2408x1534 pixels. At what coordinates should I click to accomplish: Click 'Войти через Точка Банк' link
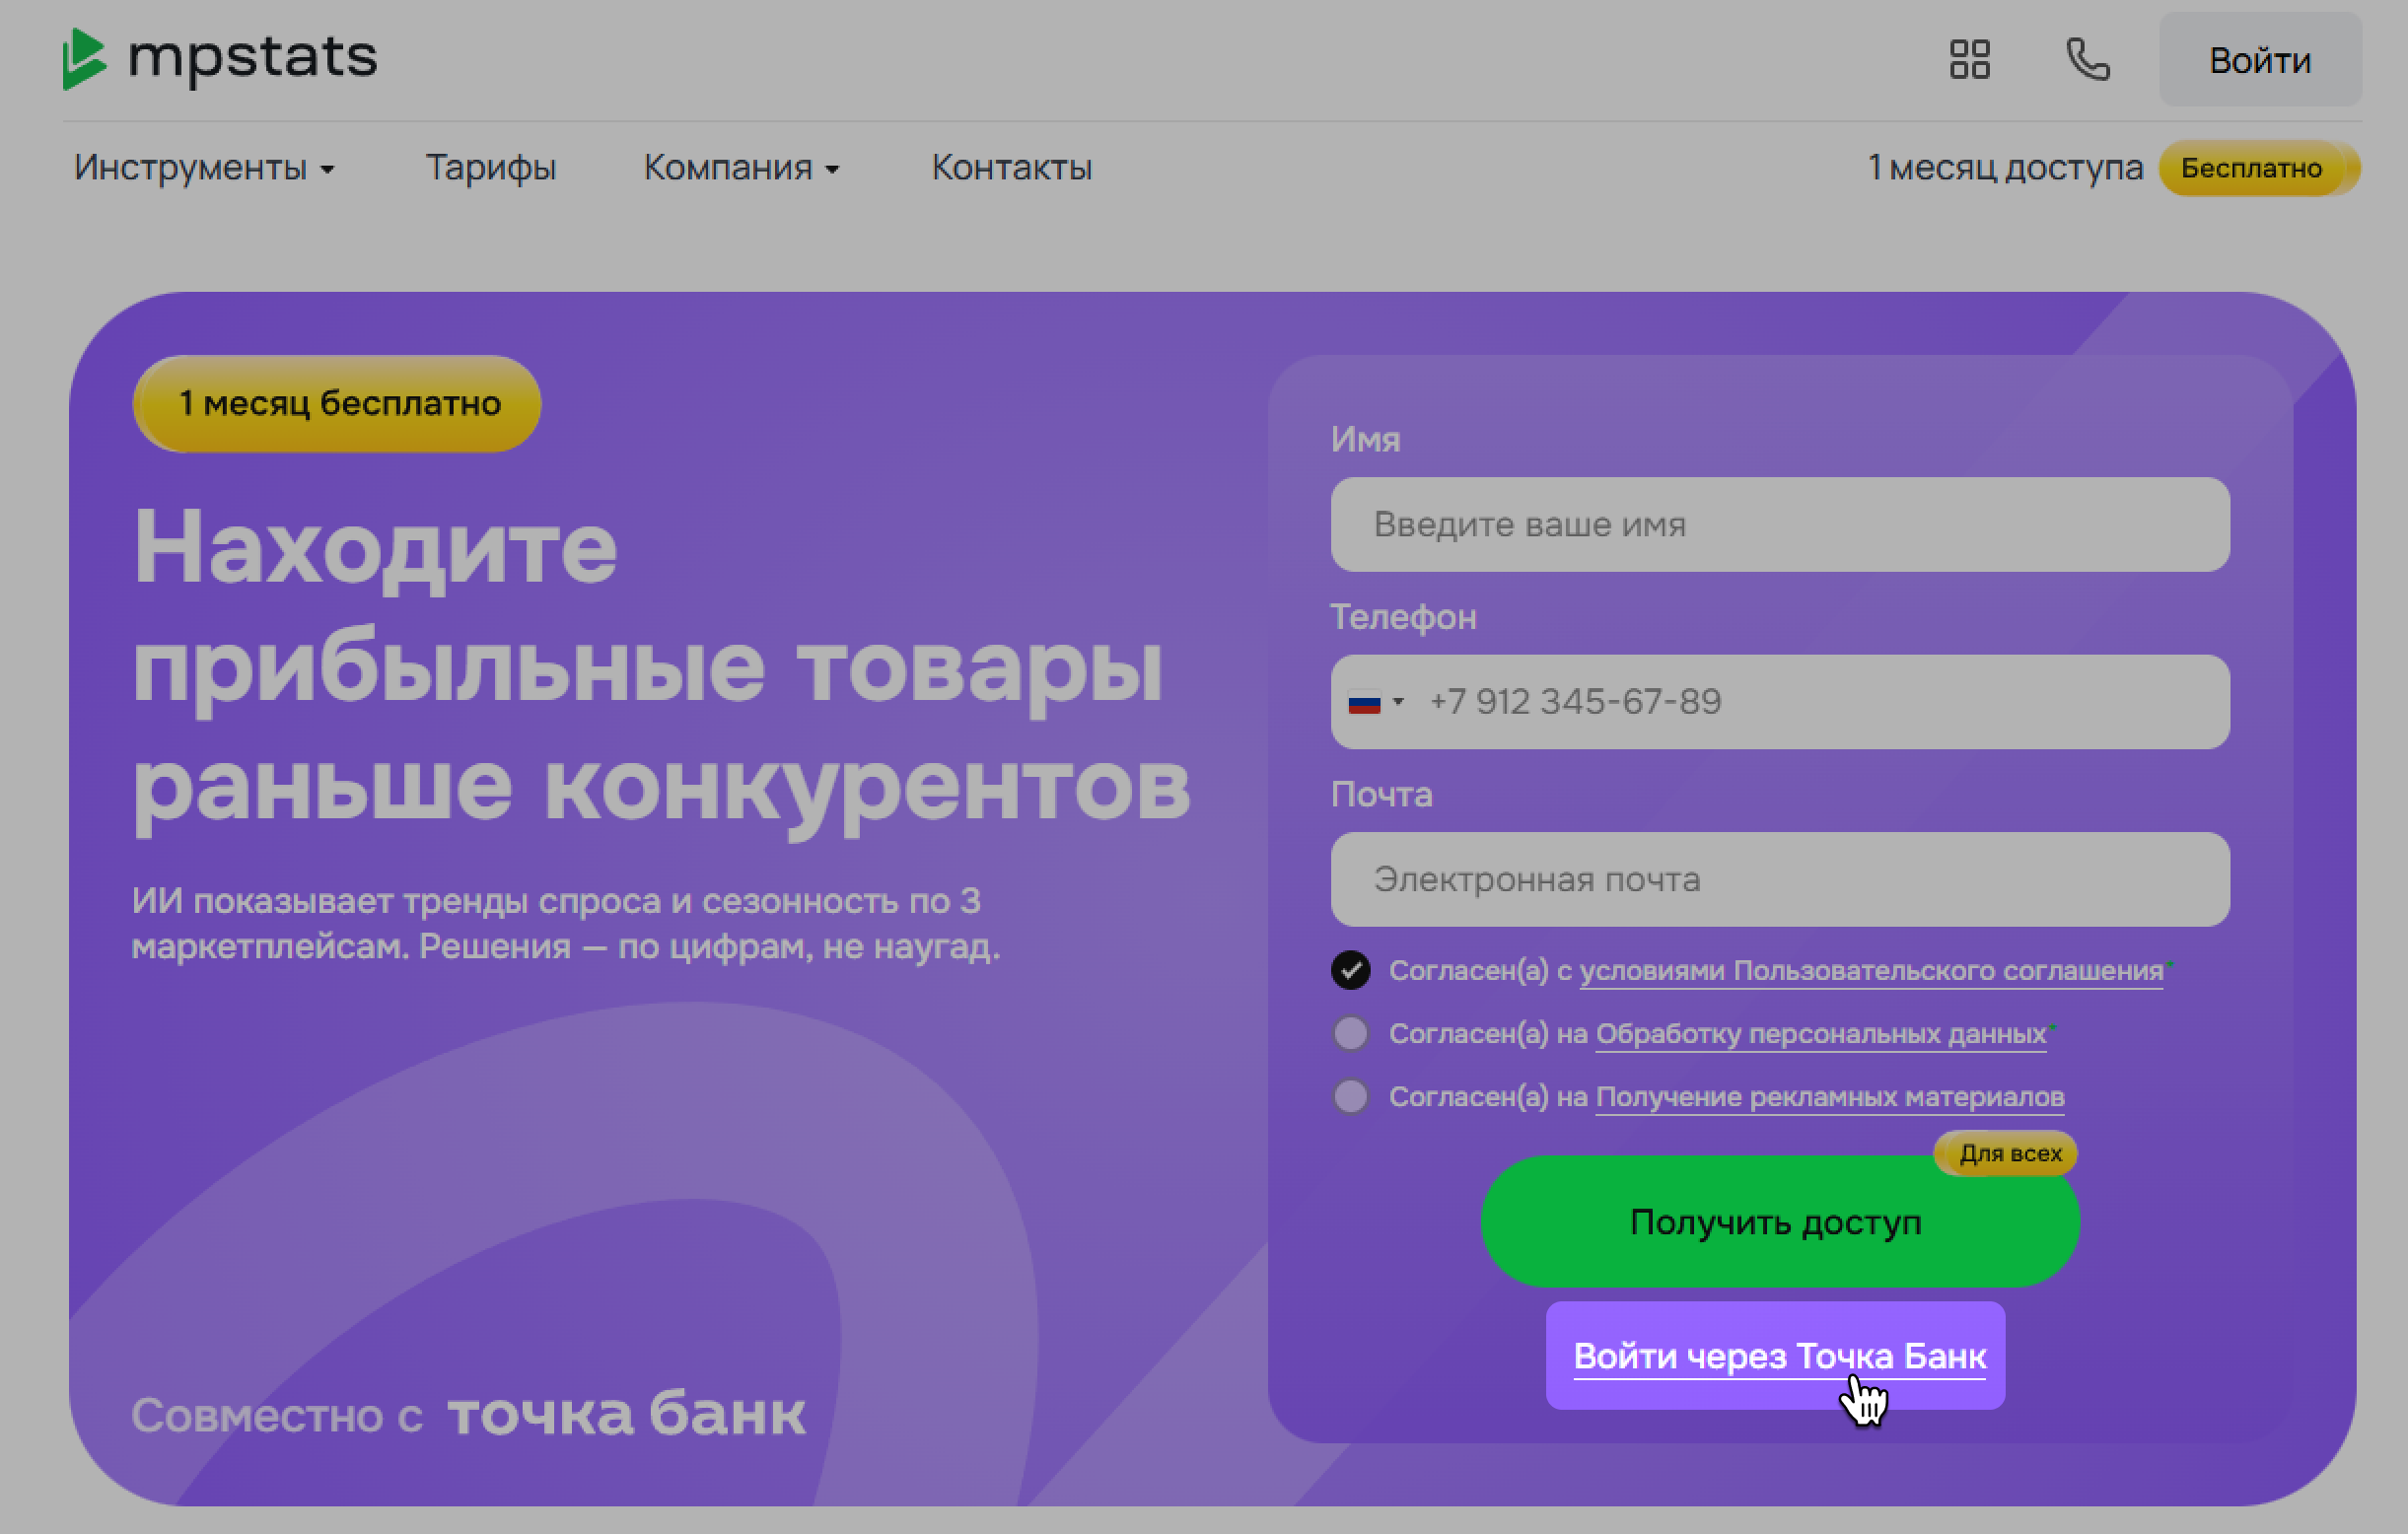[x=1779, y=1356]
